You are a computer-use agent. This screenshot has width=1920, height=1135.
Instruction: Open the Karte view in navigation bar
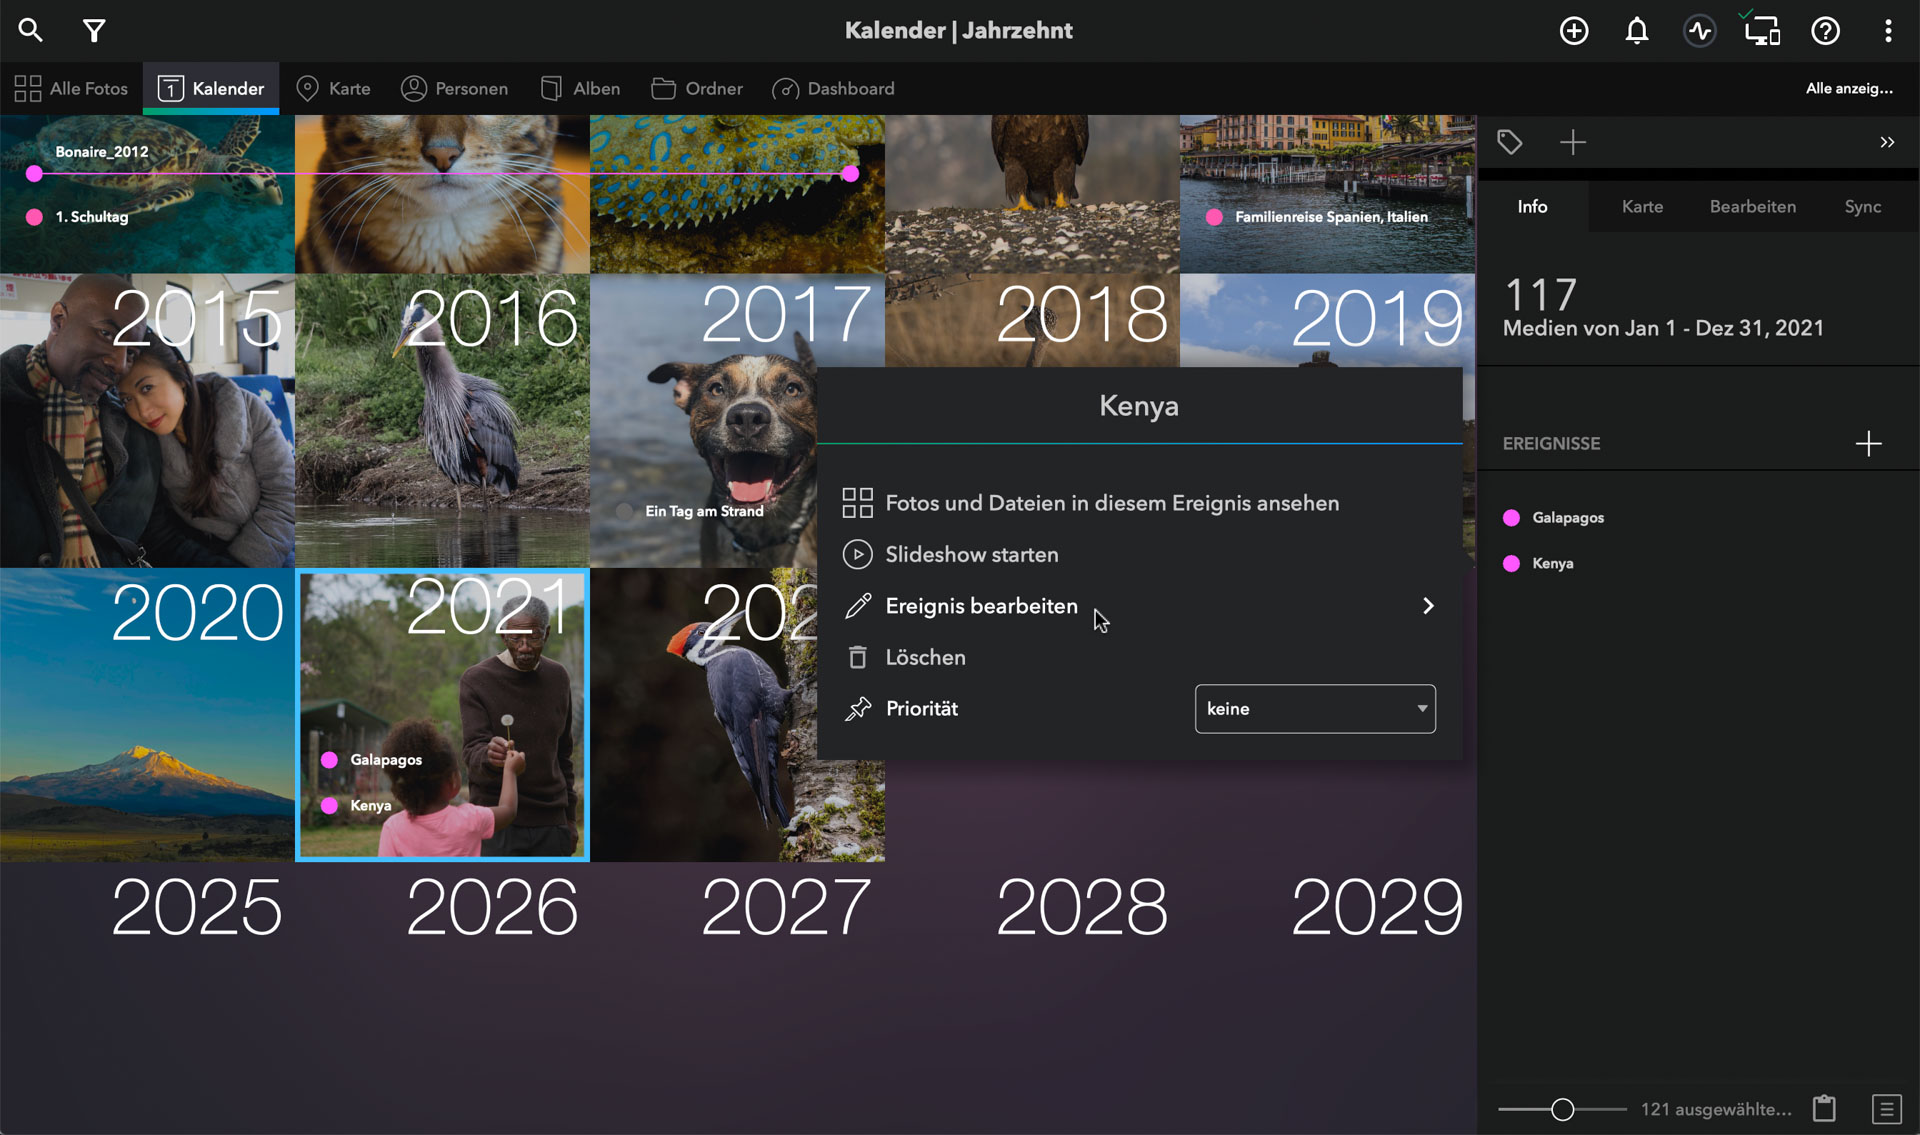tap(334, 89)
